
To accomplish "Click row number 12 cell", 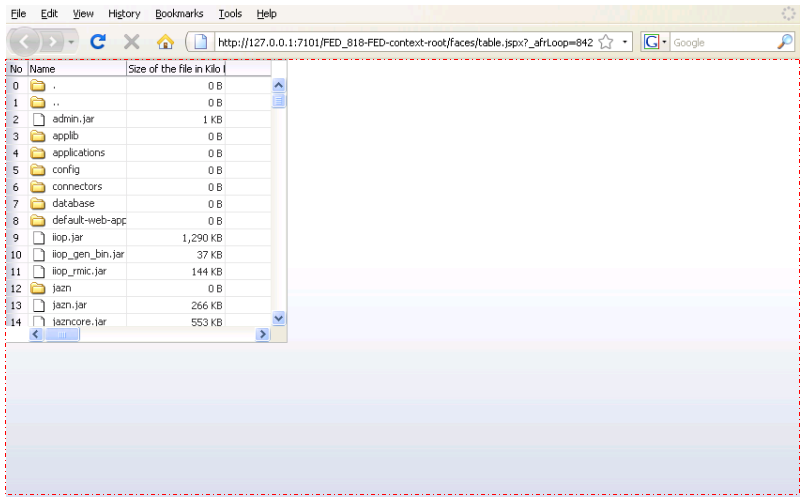I will pos(16,289).
